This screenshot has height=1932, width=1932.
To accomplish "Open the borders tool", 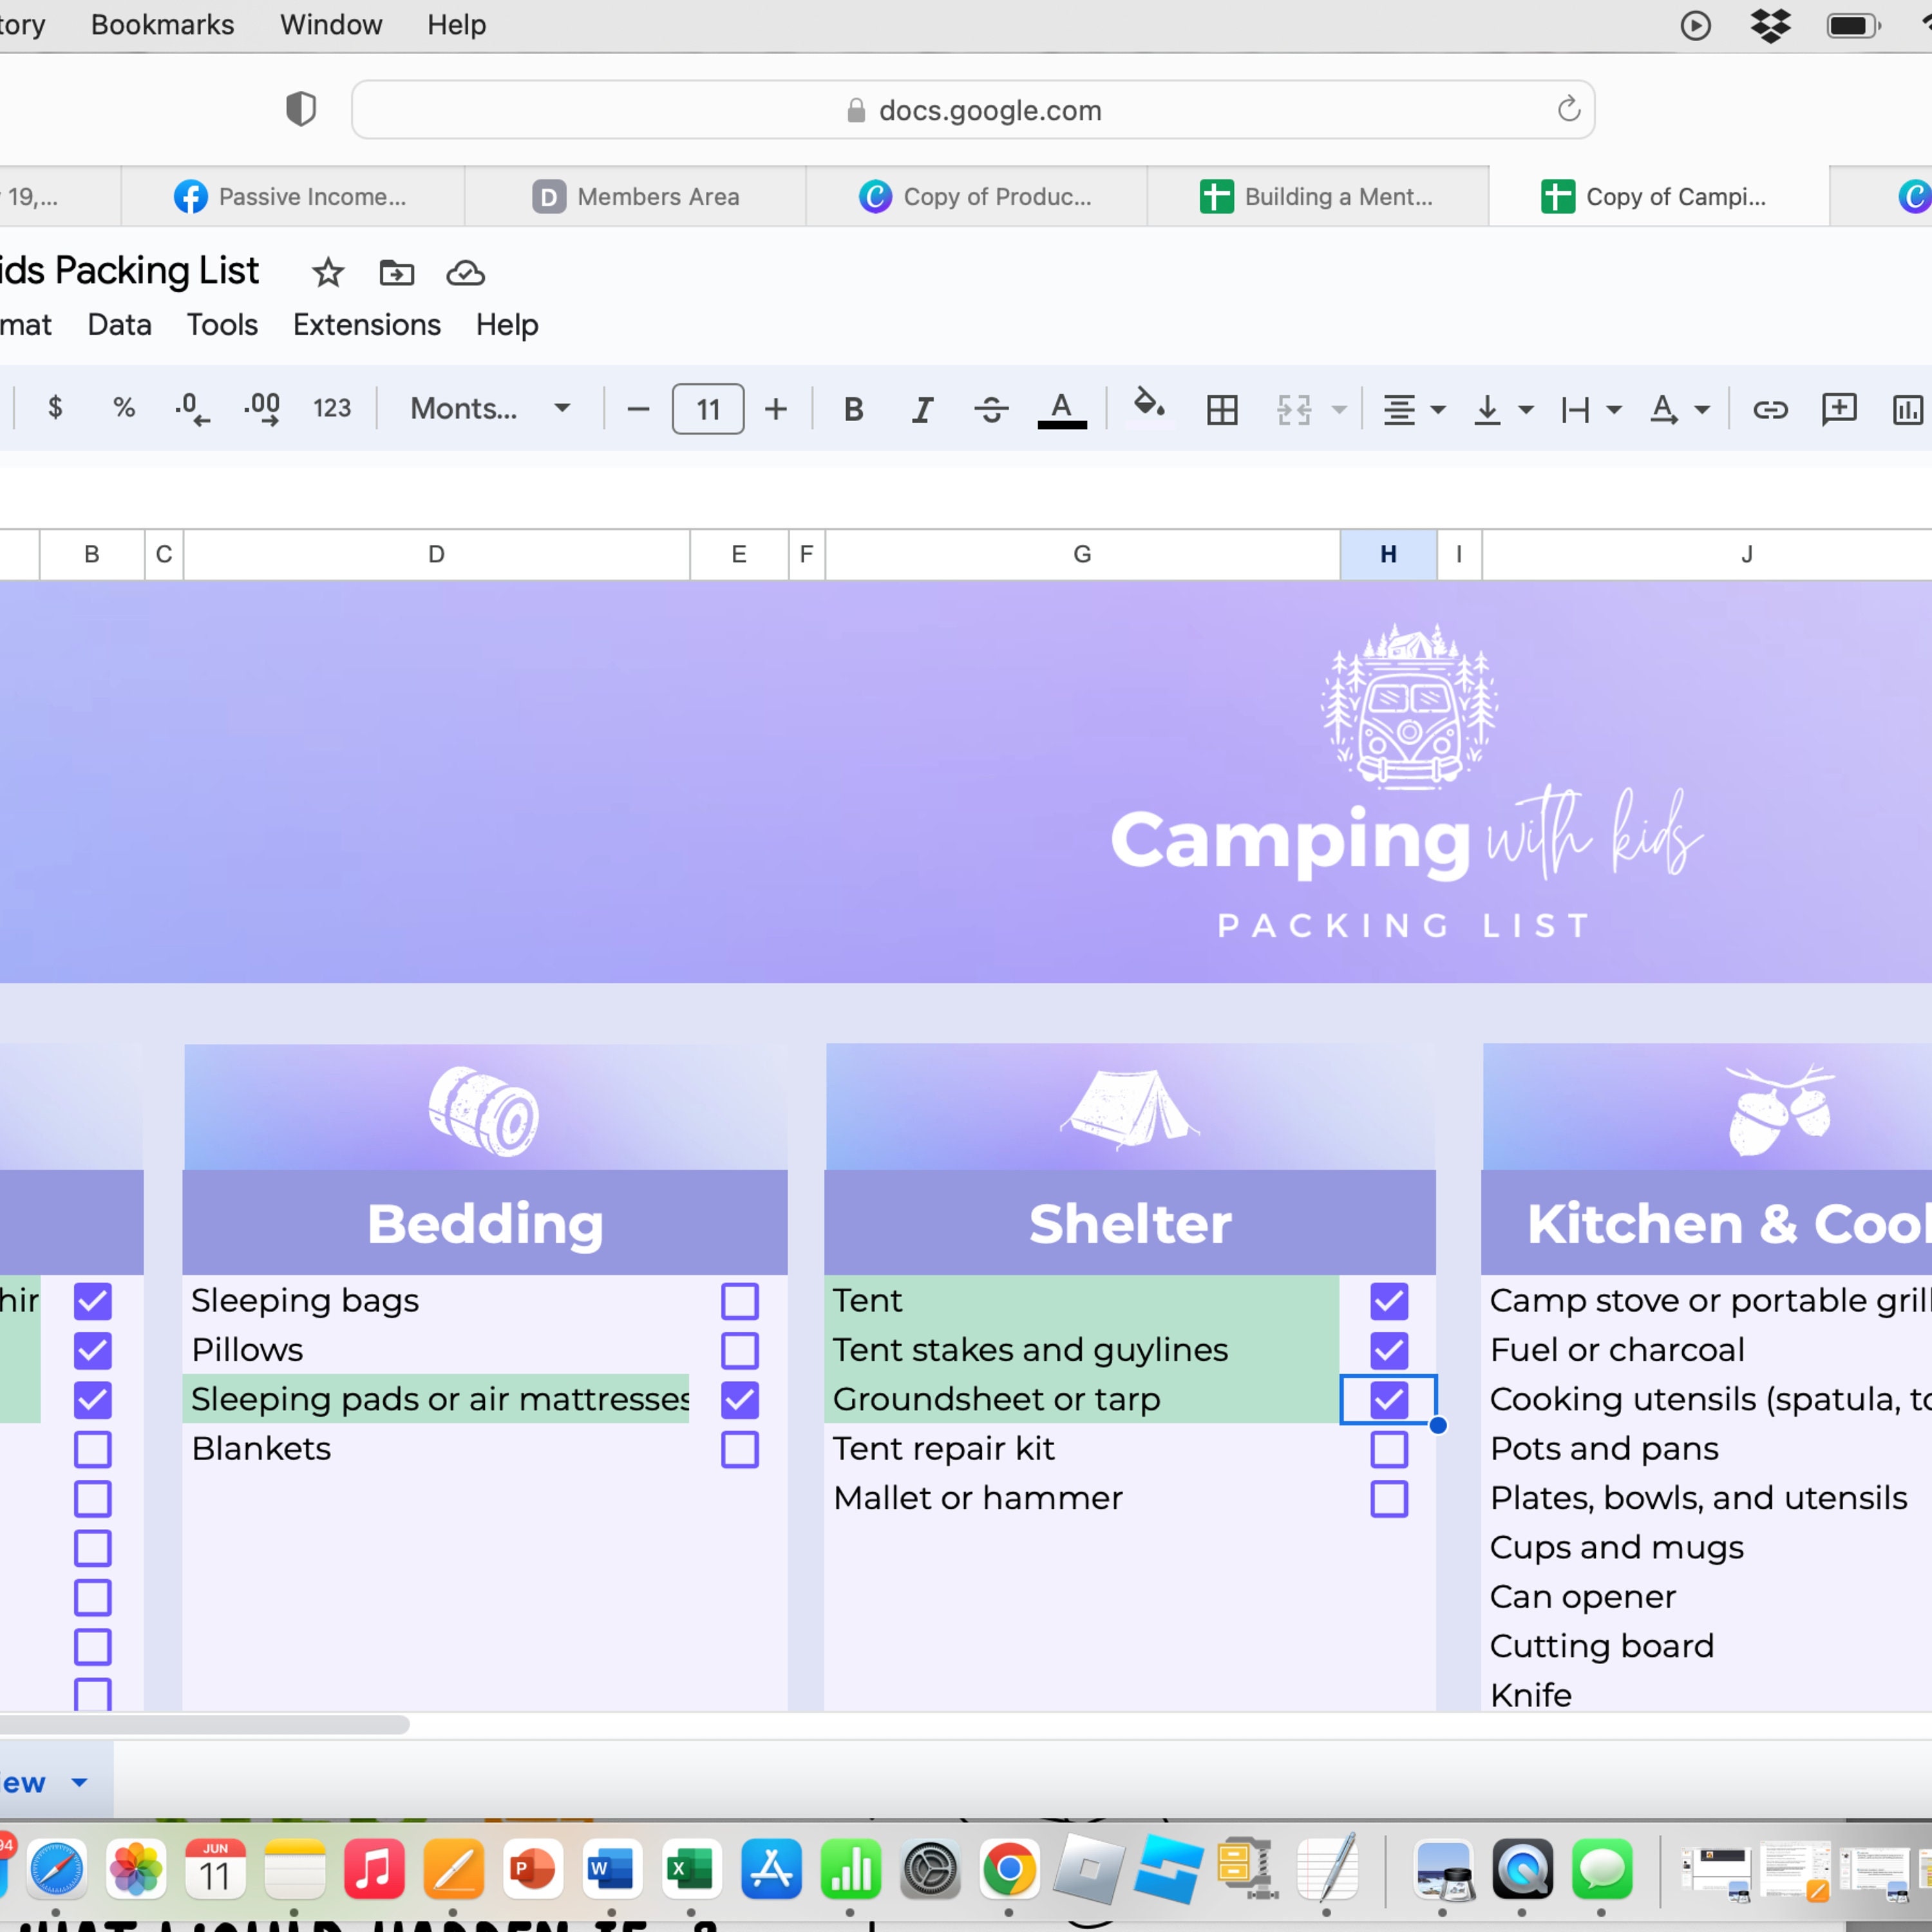I will pos(1221,408).
